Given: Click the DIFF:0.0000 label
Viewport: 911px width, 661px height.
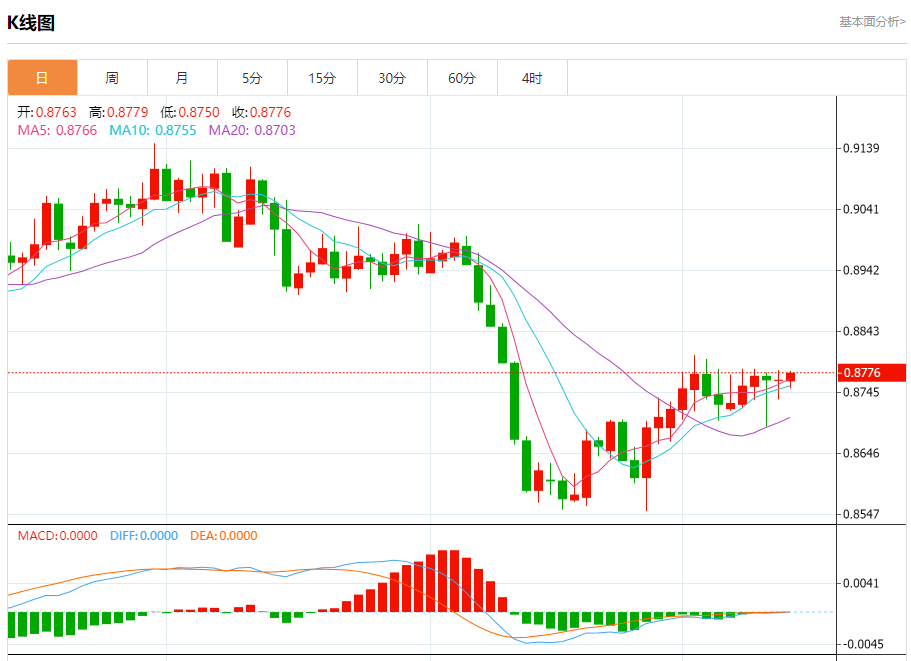Looking at the screenshot, I should coord(144,536).
